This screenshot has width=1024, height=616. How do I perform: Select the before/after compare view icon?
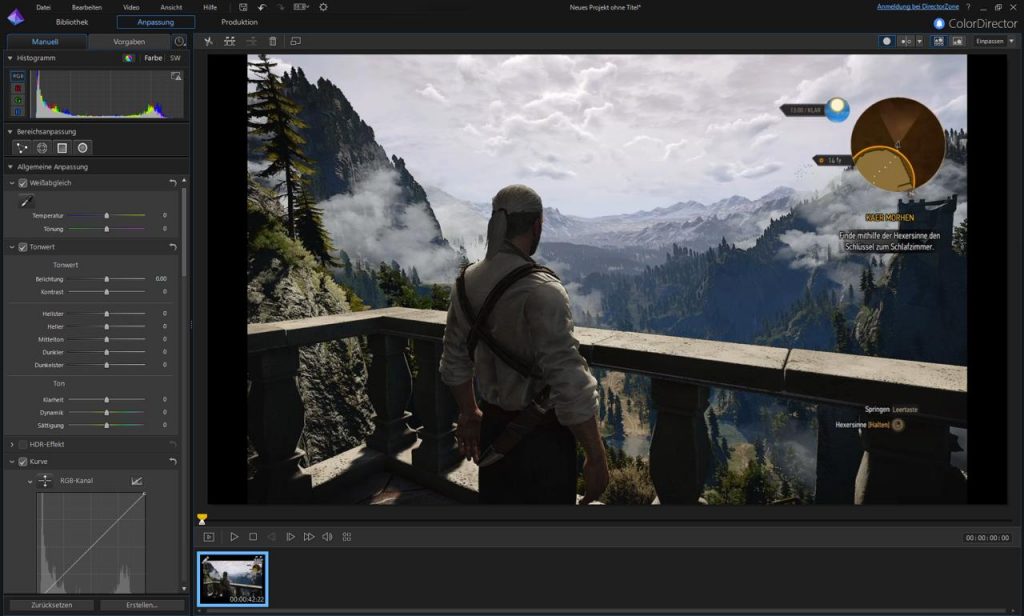point(906,41)
